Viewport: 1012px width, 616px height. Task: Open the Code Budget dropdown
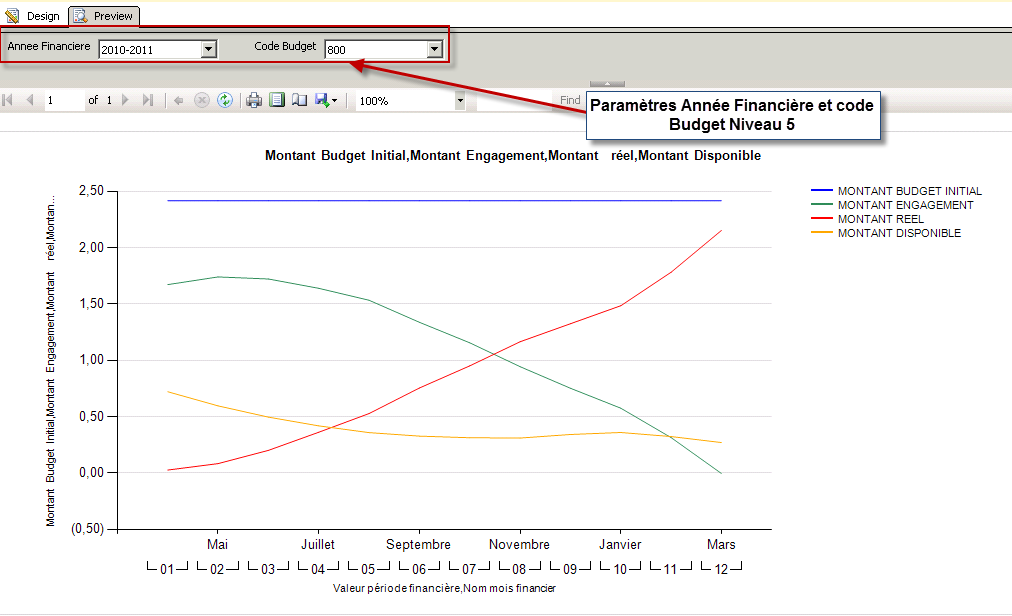coord(433,48)
